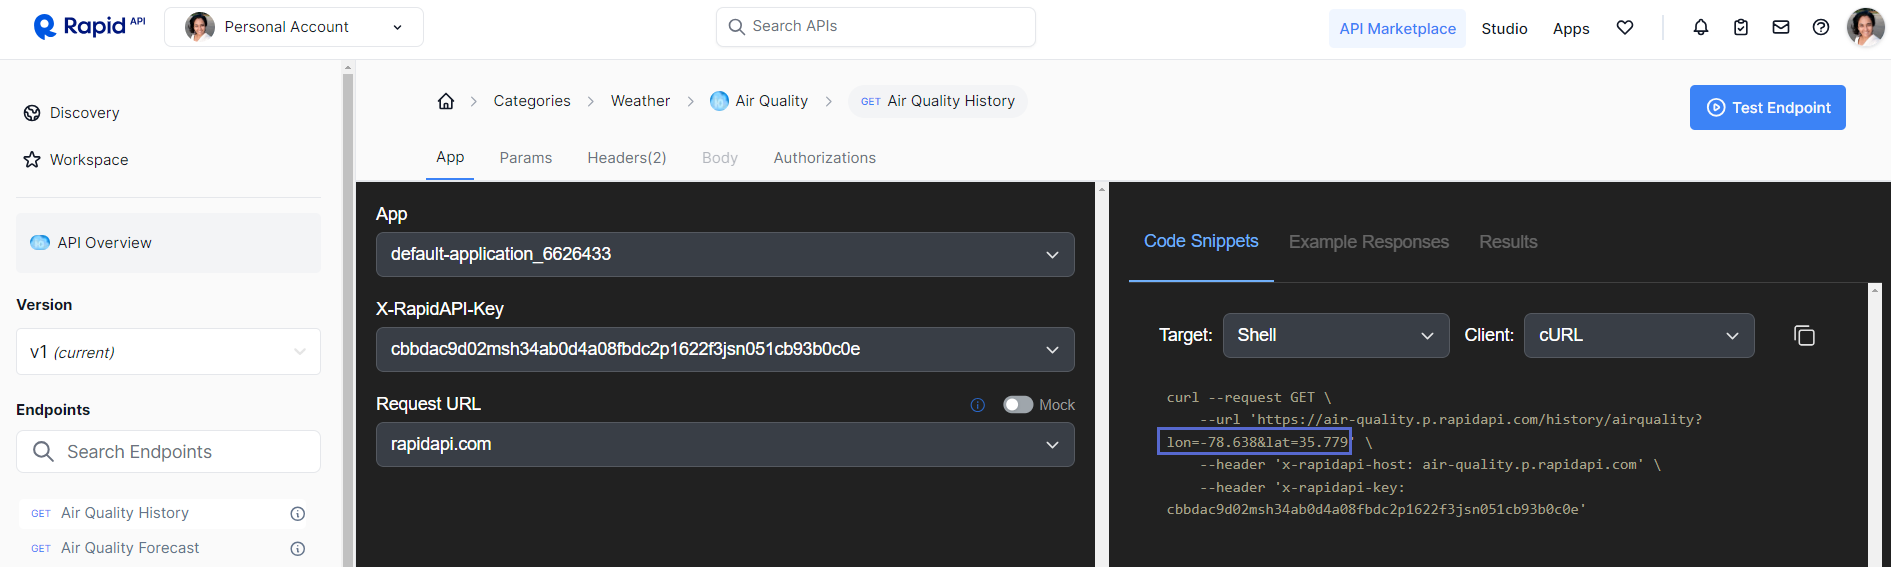The image size is (1891, 567).
Task: Open the messages envelope icon
Action: point(1781,28)
